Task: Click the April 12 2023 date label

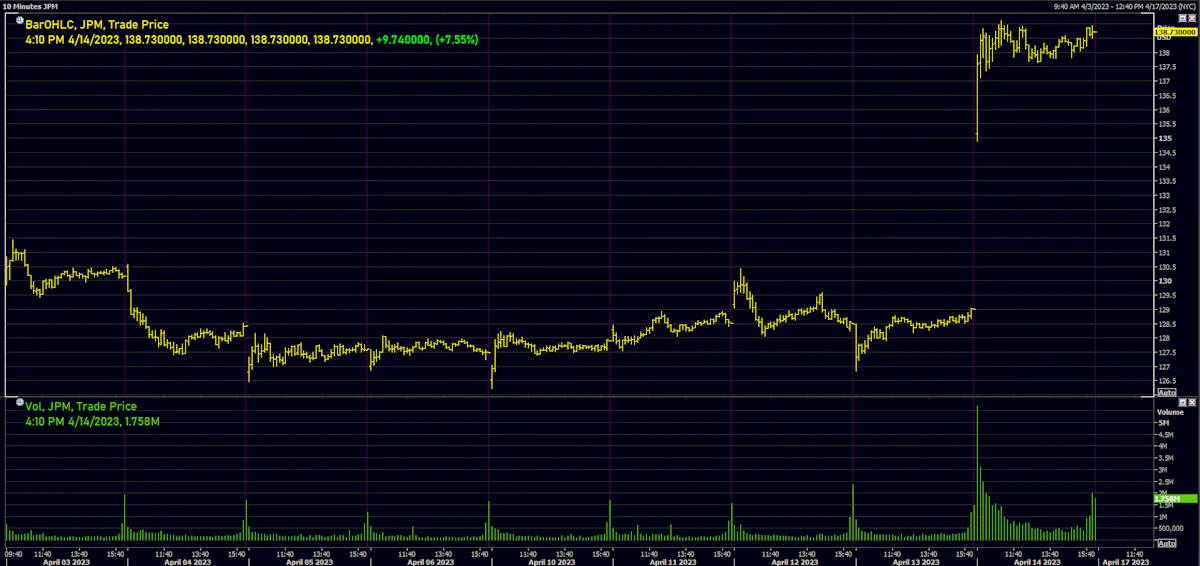Action: coord(794,561)
